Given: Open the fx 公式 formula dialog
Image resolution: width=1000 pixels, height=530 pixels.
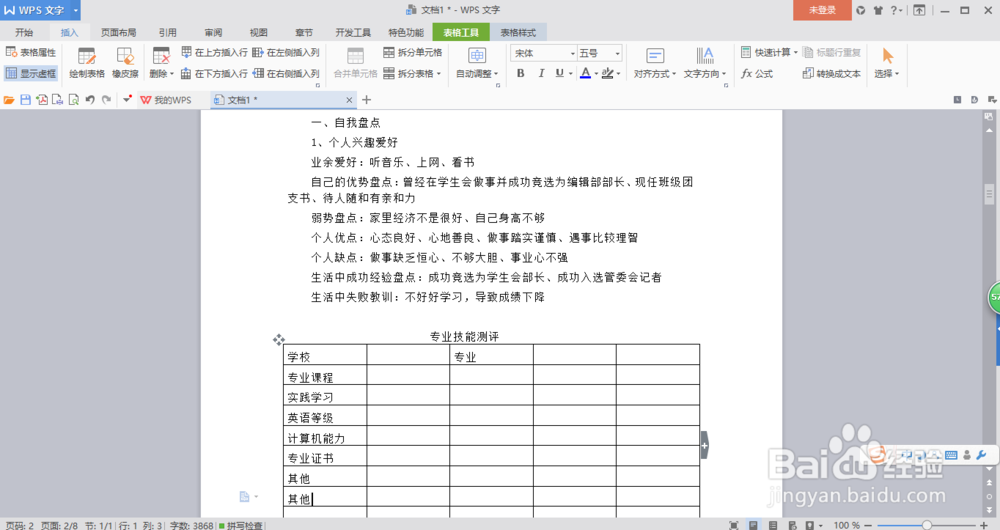Looking at the screenshot, I should (757, 73).
